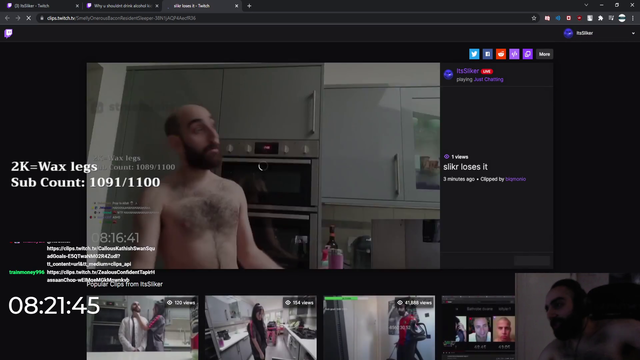The image size is (640, 360).
Task: Open the Extensions puzzle piece menu
Action: [600, 18]
